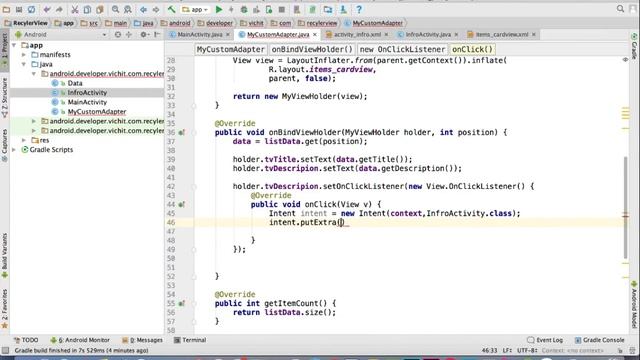This screenshot has height=360, width=640.
Task: Click the Find magnifier icon in toolbar
Action: (x=116, y=9)
